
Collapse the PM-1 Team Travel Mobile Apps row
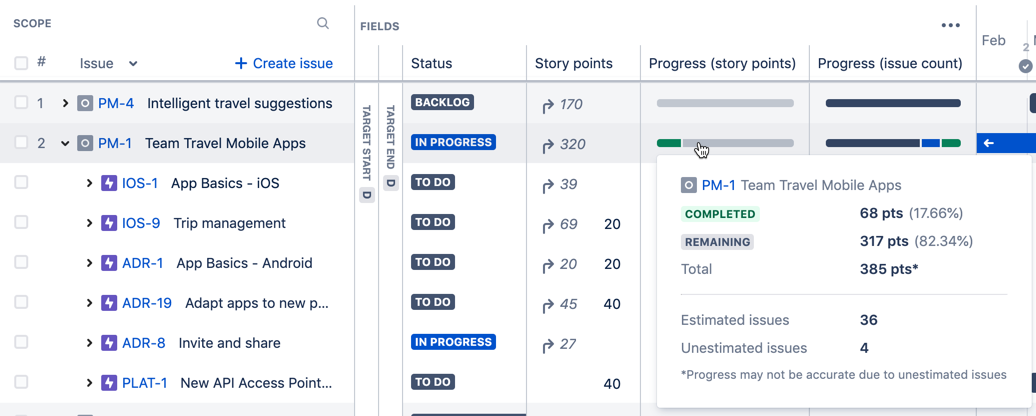[x=65, y=143]
